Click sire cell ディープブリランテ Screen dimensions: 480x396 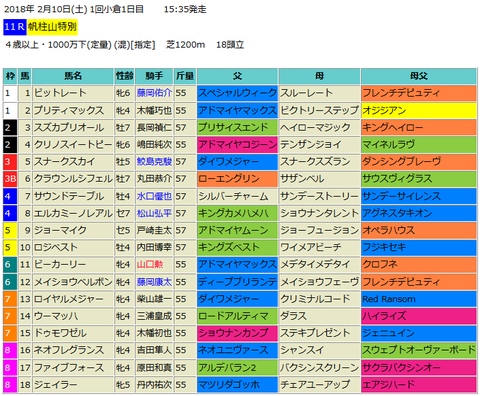click(x=237, y=282)
